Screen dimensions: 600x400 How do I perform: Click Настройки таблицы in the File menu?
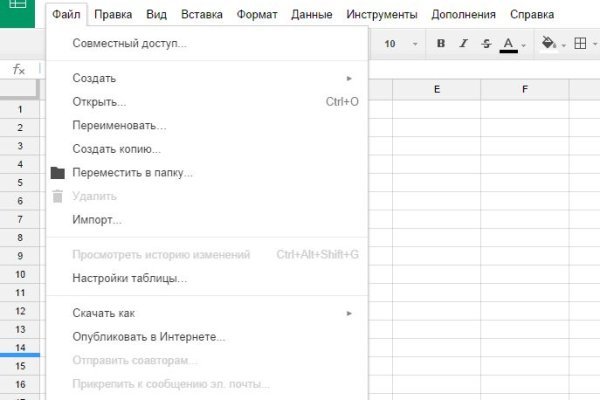click(x=129, y=278)
